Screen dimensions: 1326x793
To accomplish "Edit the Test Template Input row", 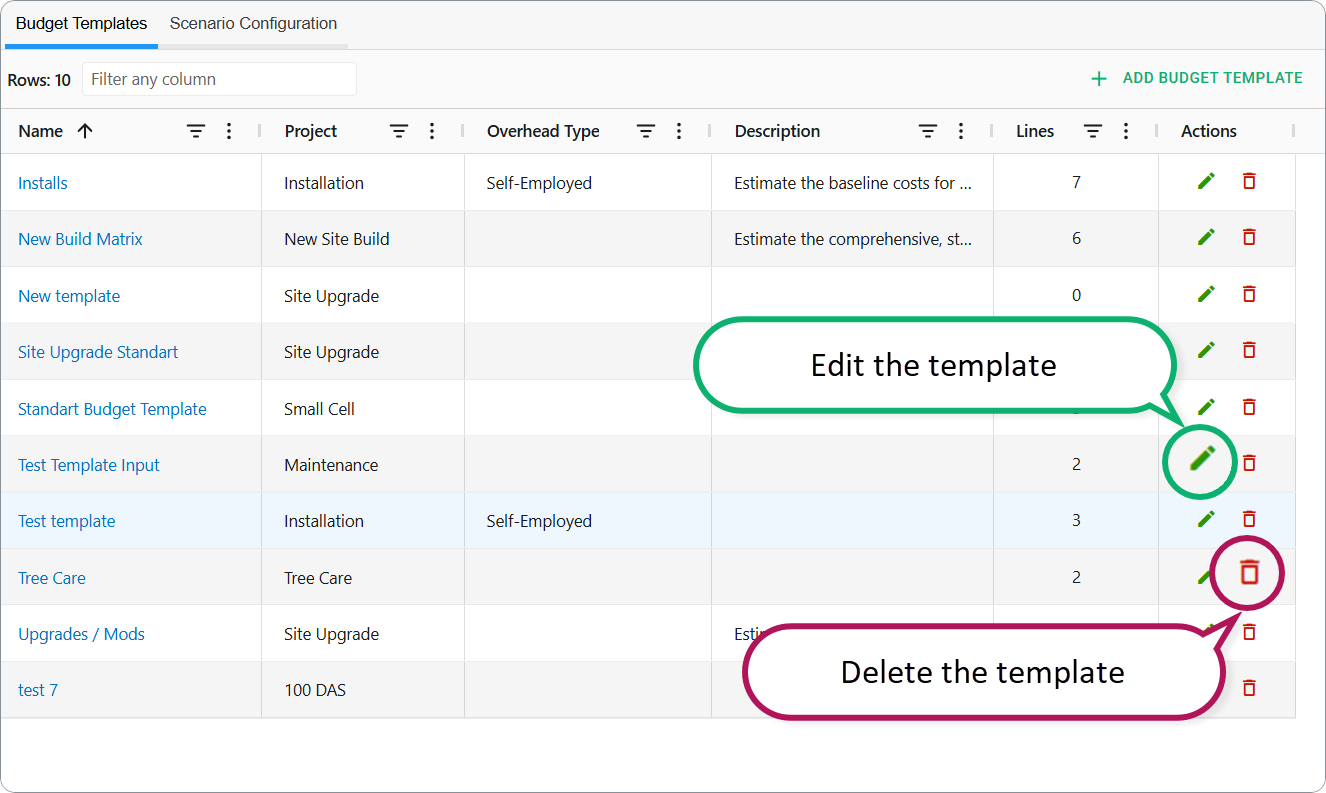I will pos(1202,459).
